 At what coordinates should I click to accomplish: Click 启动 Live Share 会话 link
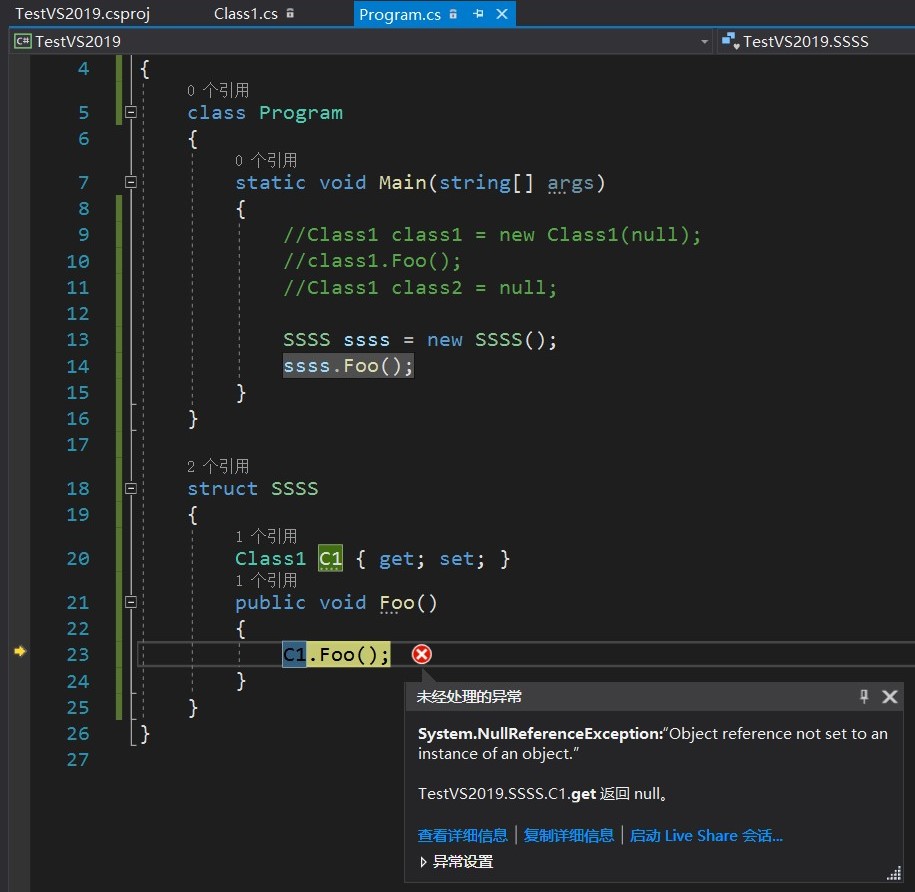pos(706,836)
